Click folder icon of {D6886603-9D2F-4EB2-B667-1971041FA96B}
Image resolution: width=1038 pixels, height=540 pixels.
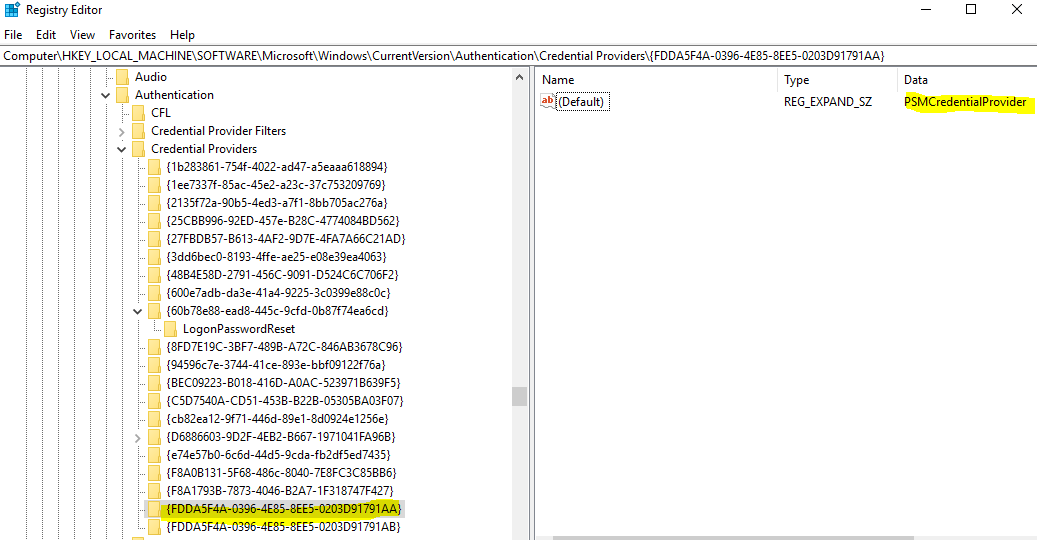coord(154,437)
